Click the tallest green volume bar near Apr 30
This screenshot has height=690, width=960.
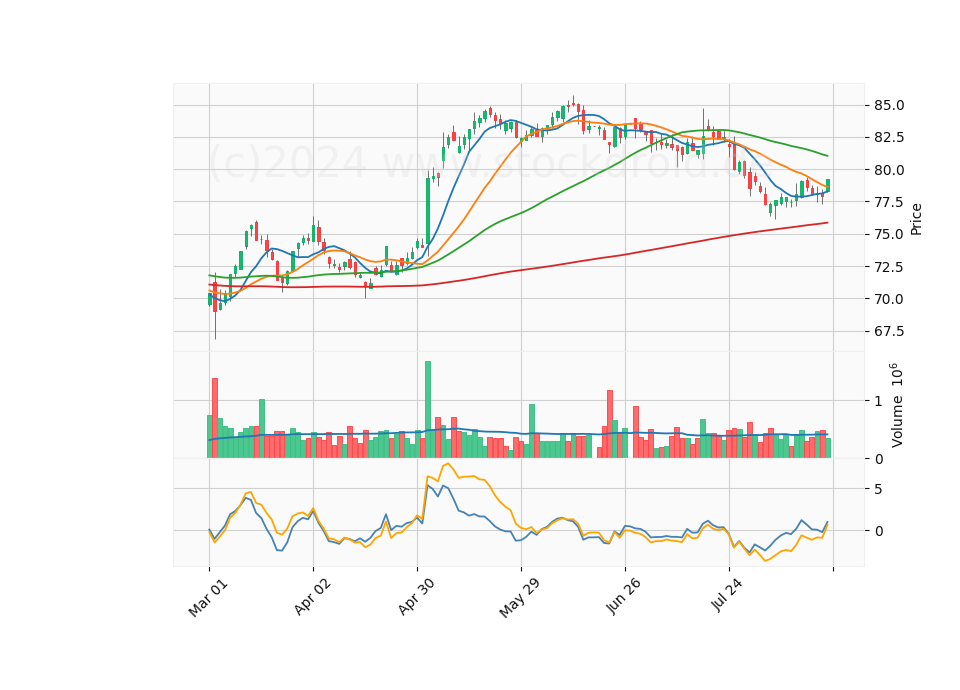click(x=428, y=410)
